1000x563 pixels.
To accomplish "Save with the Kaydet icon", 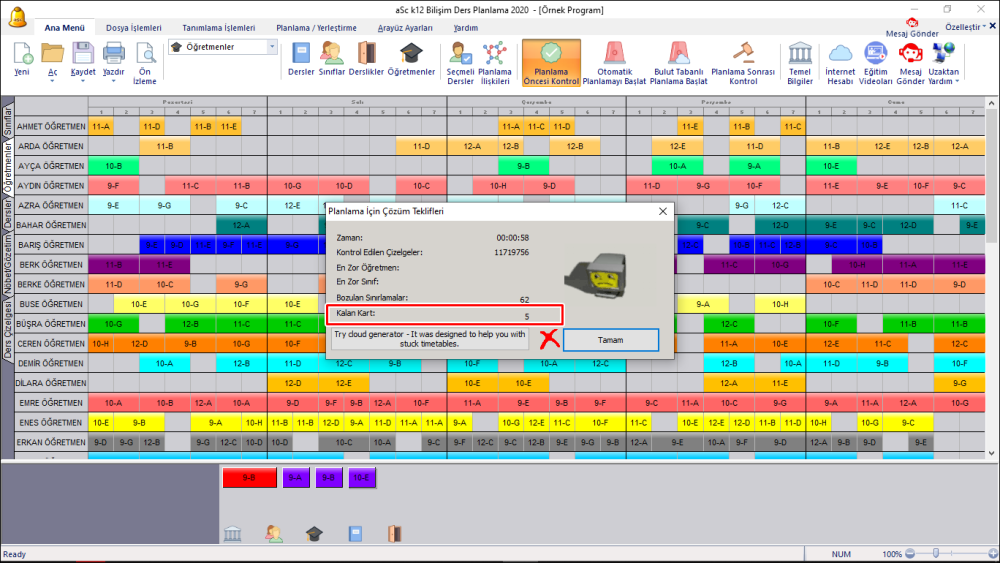I will [x=83, y=55].
